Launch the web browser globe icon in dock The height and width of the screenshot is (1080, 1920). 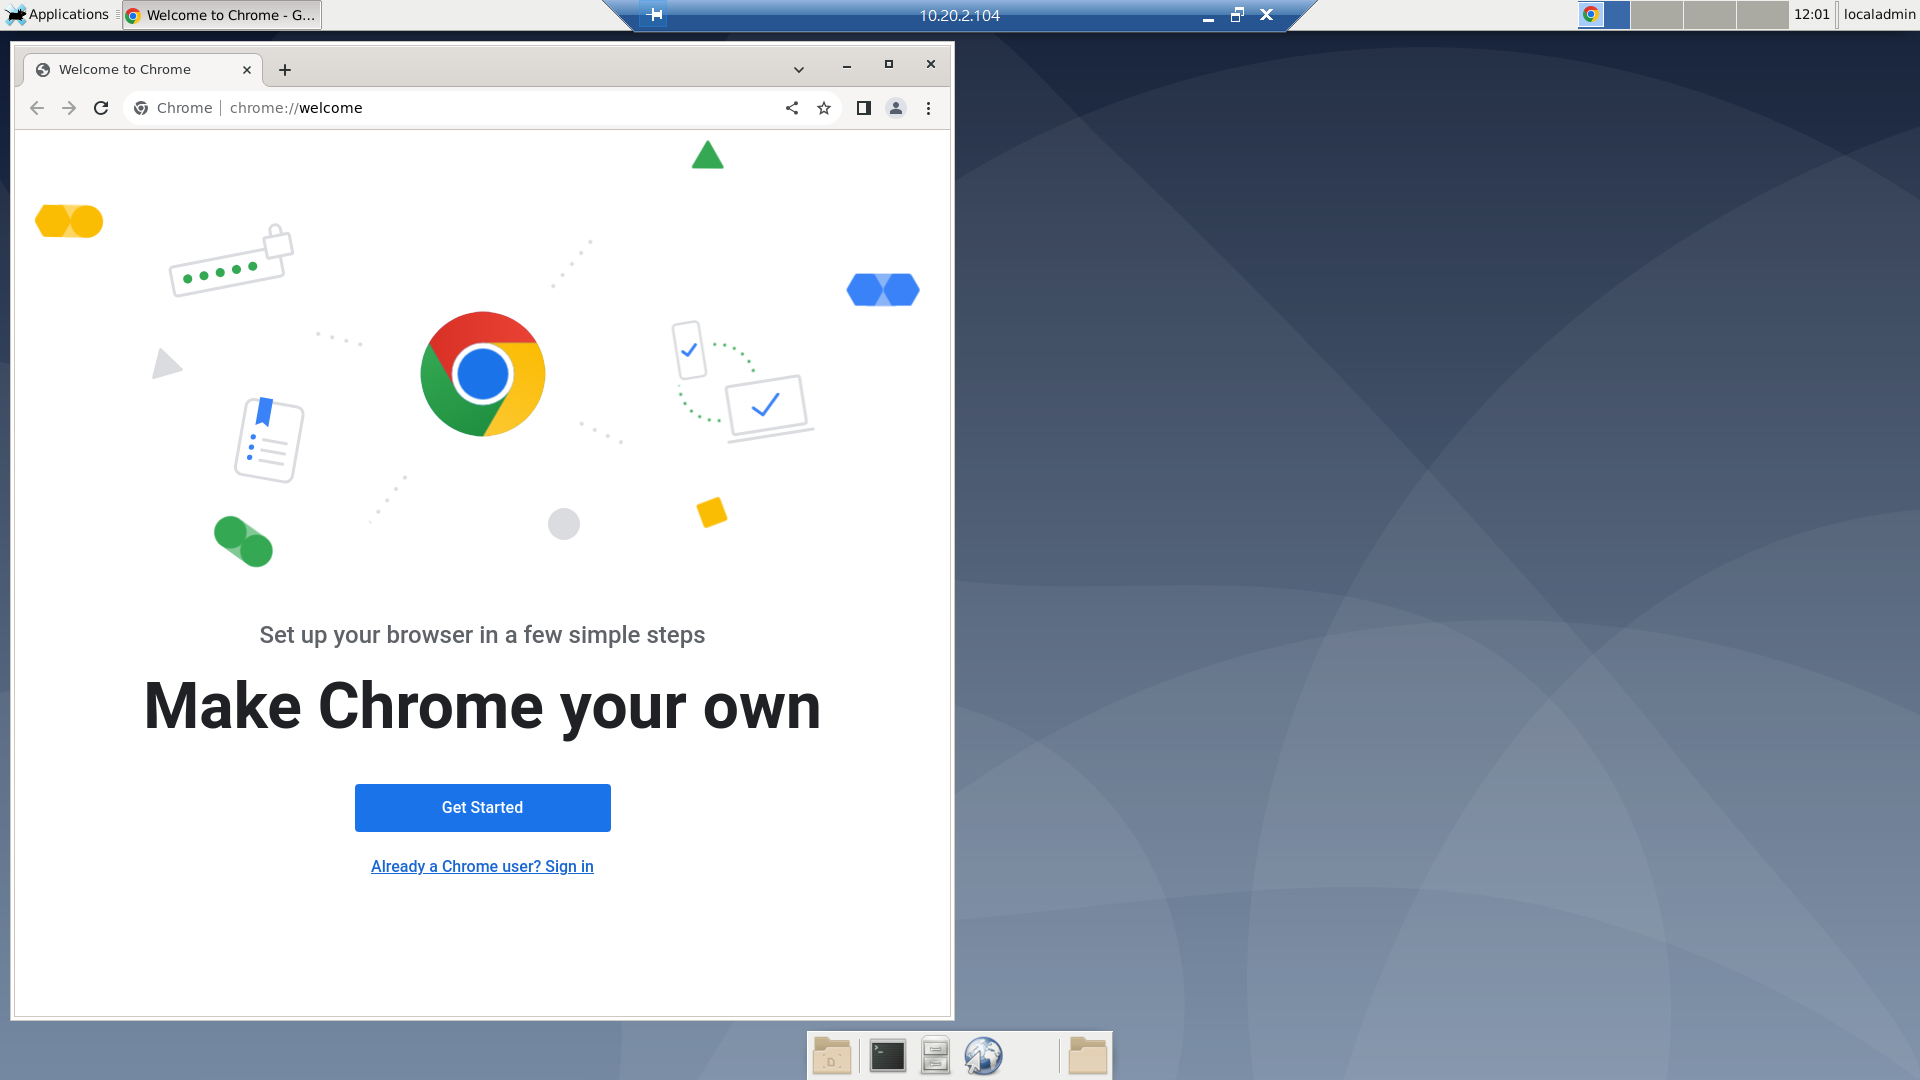(x=984, y=1056)
